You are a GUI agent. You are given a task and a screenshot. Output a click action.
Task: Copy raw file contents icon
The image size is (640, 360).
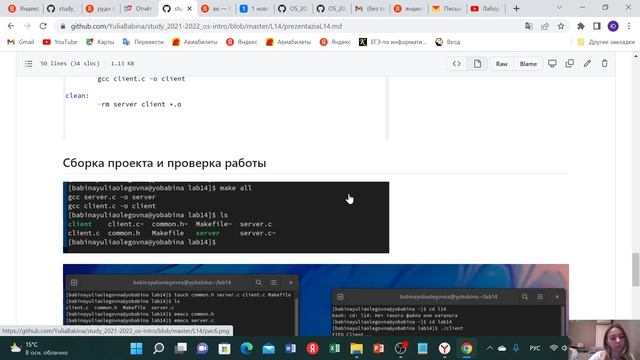click(x=569, y=63)
